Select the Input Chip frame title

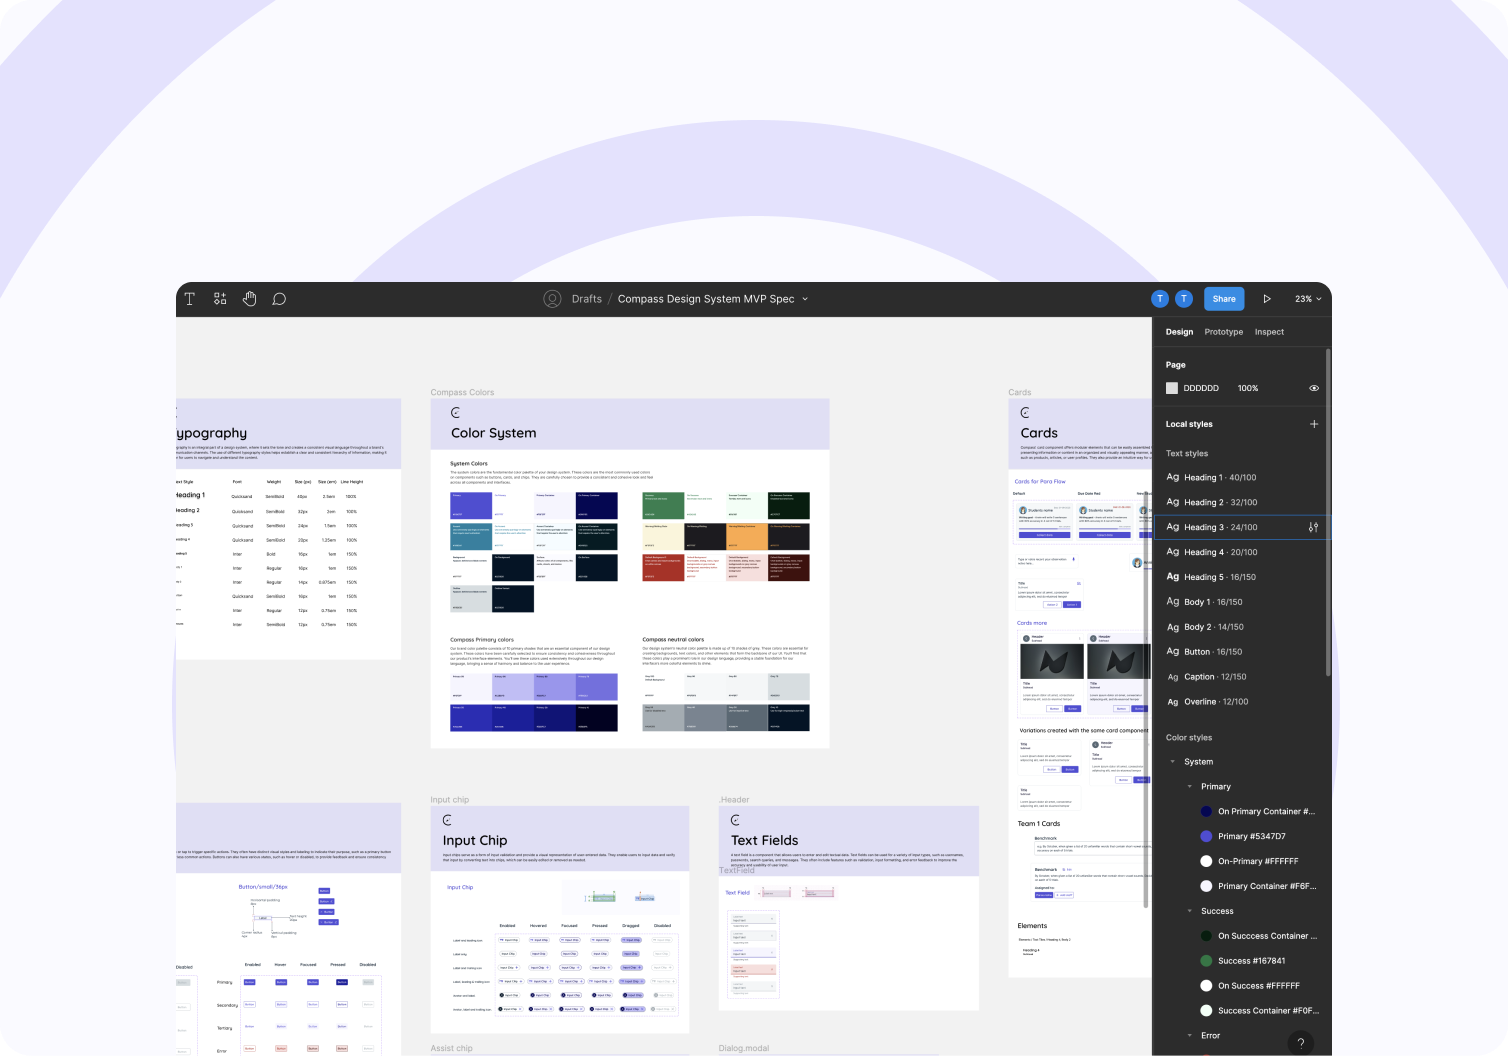click(475, 841)
